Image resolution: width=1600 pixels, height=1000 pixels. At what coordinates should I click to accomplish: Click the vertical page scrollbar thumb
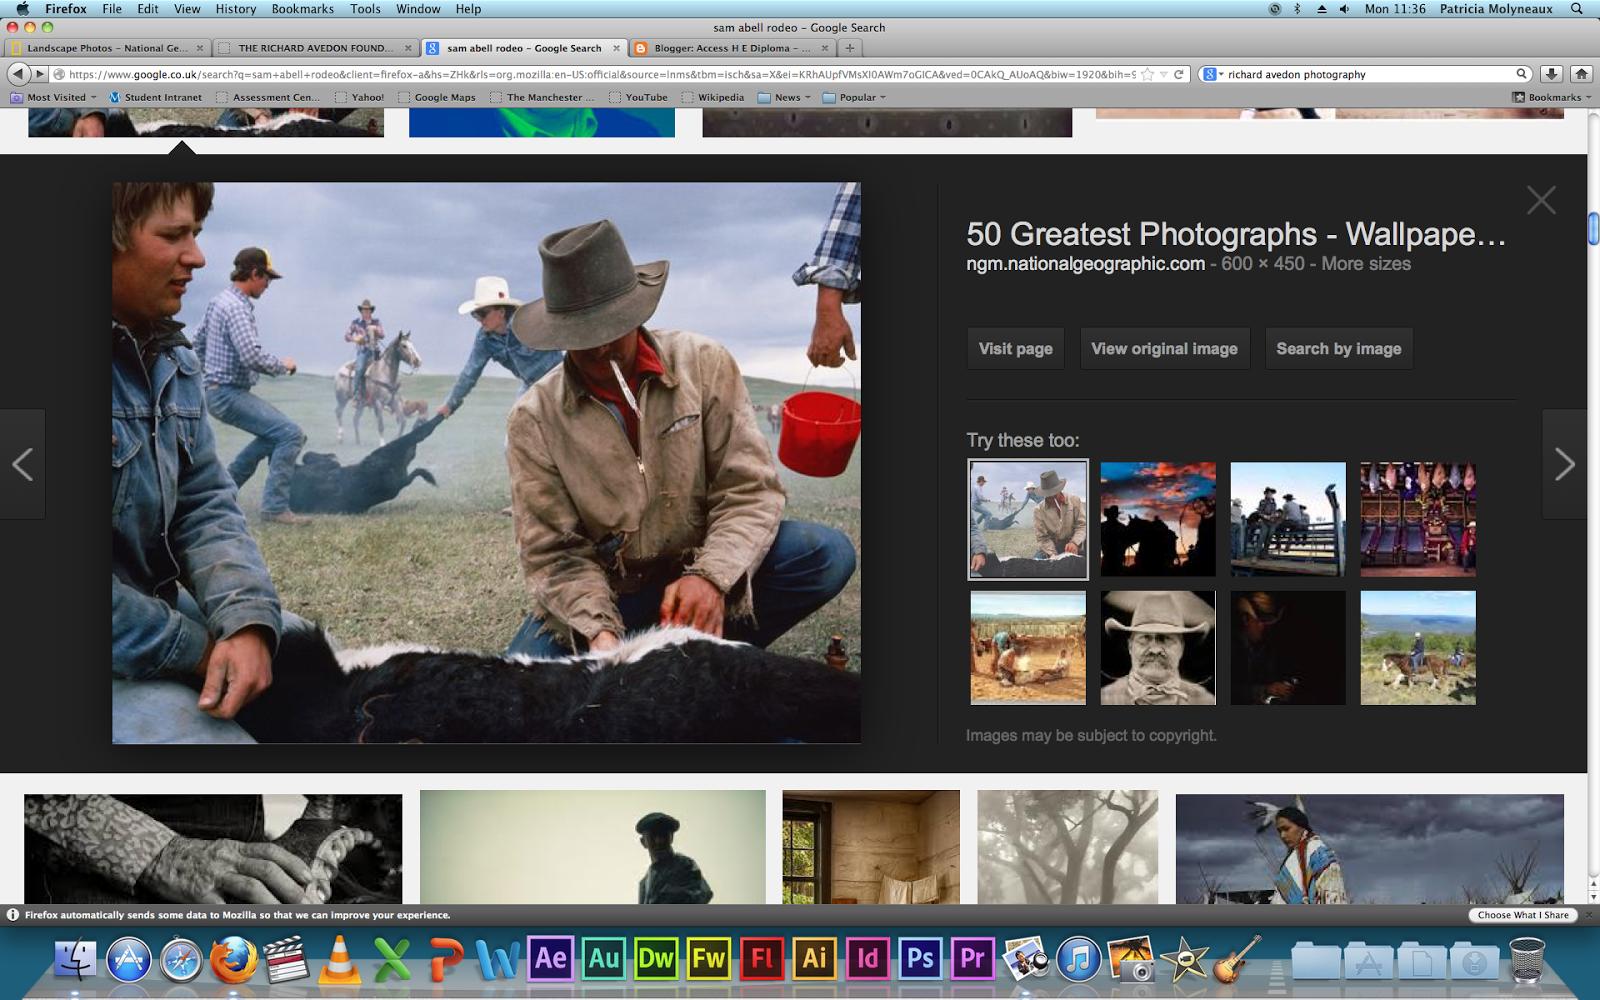[1593, 228]
